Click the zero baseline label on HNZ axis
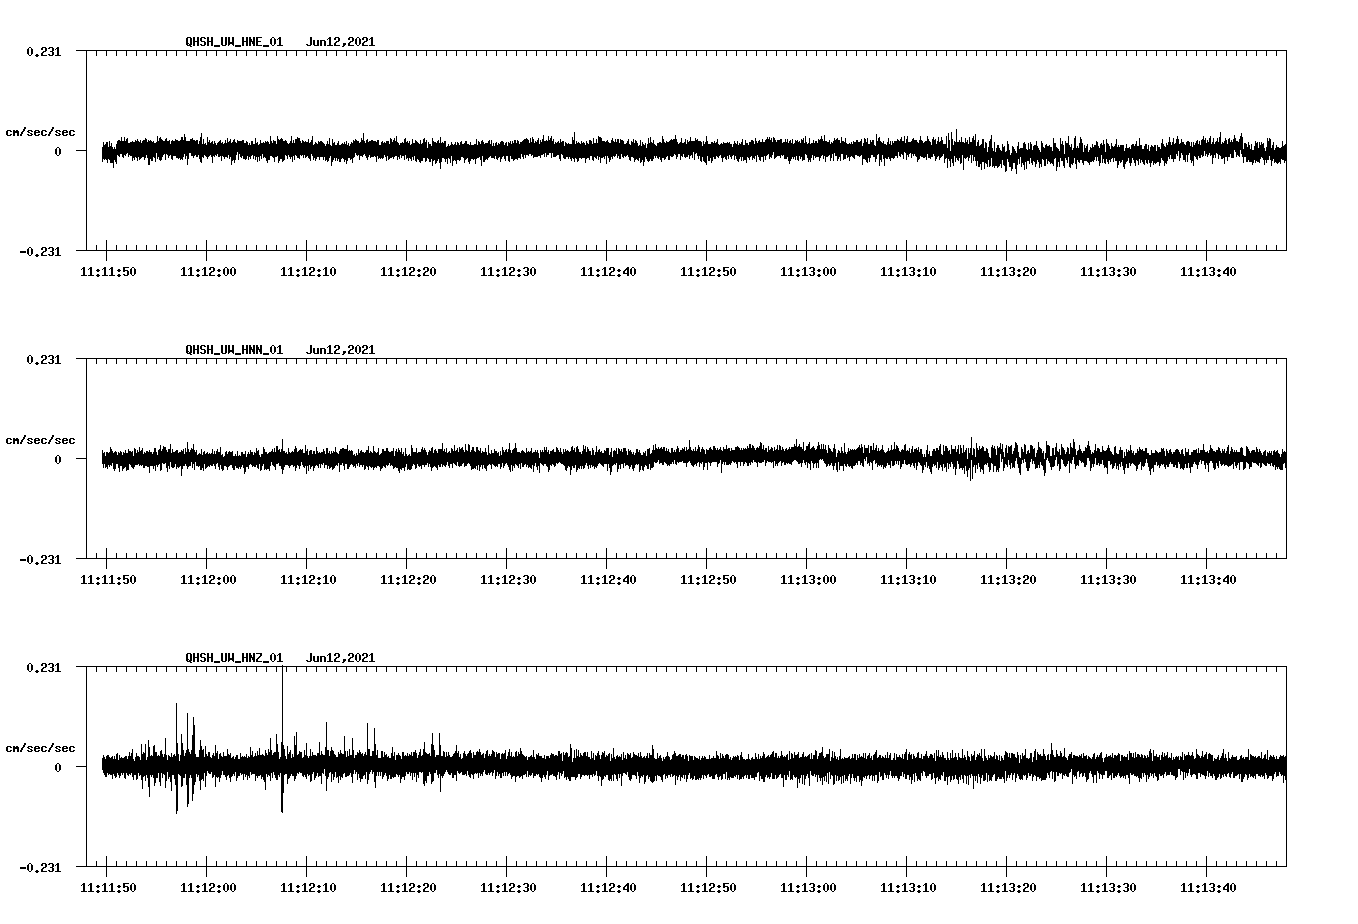 point(58,767)
